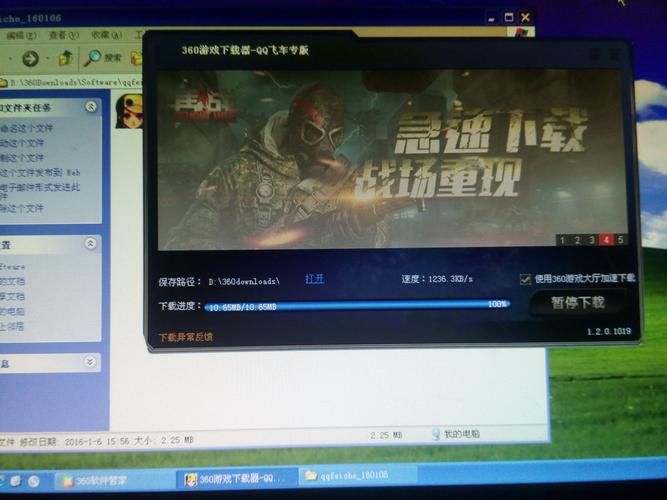Click 以电子邮件形式发送此文件 link
667x500 pixels.
click(40, 190)
